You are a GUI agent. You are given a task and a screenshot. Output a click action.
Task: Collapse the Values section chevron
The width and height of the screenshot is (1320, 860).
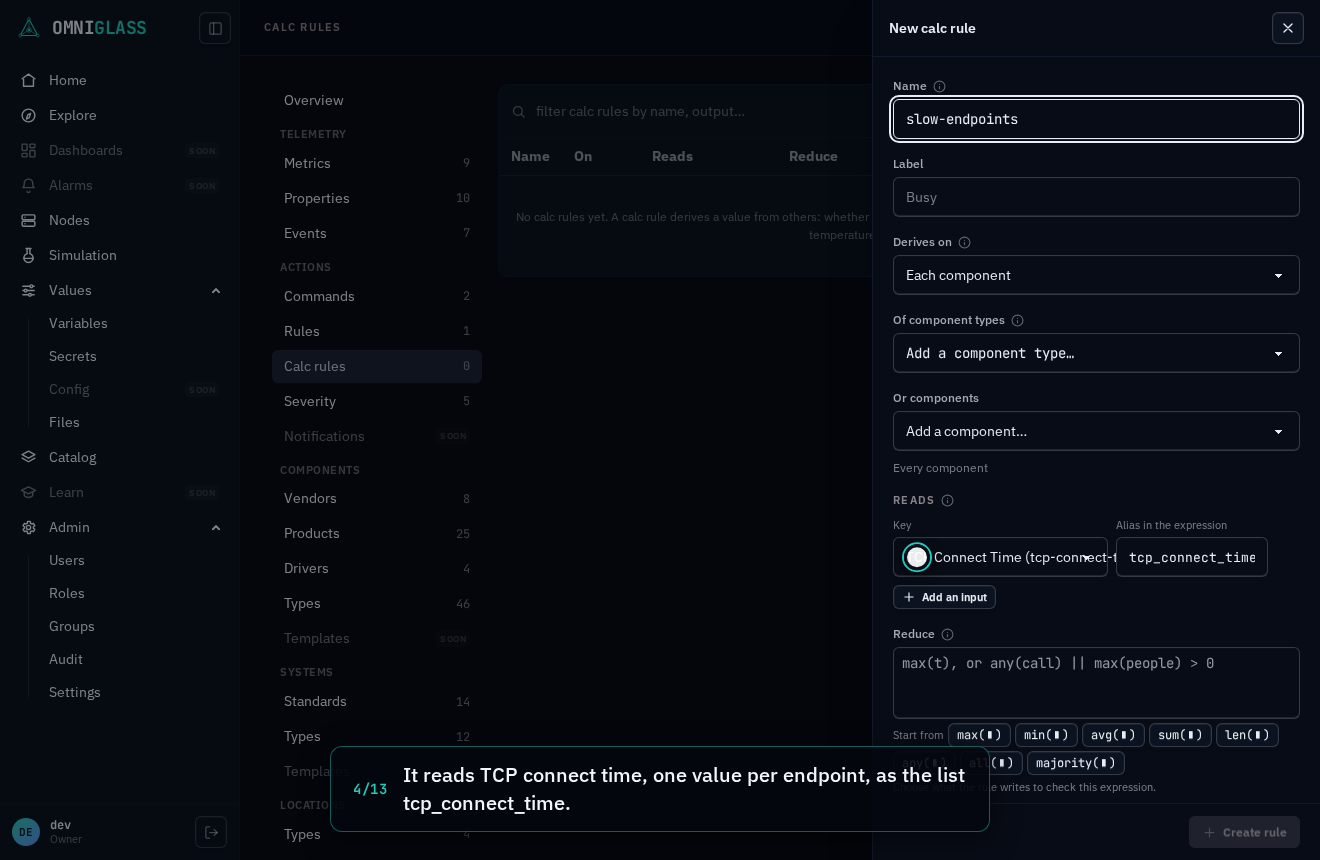pyautogui.click(x=216, y=290)
